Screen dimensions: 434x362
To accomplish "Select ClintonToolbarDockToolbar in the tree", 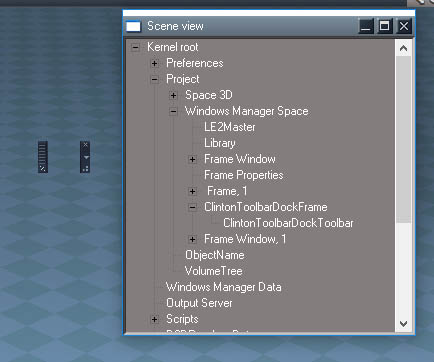I will coord(288,223).
